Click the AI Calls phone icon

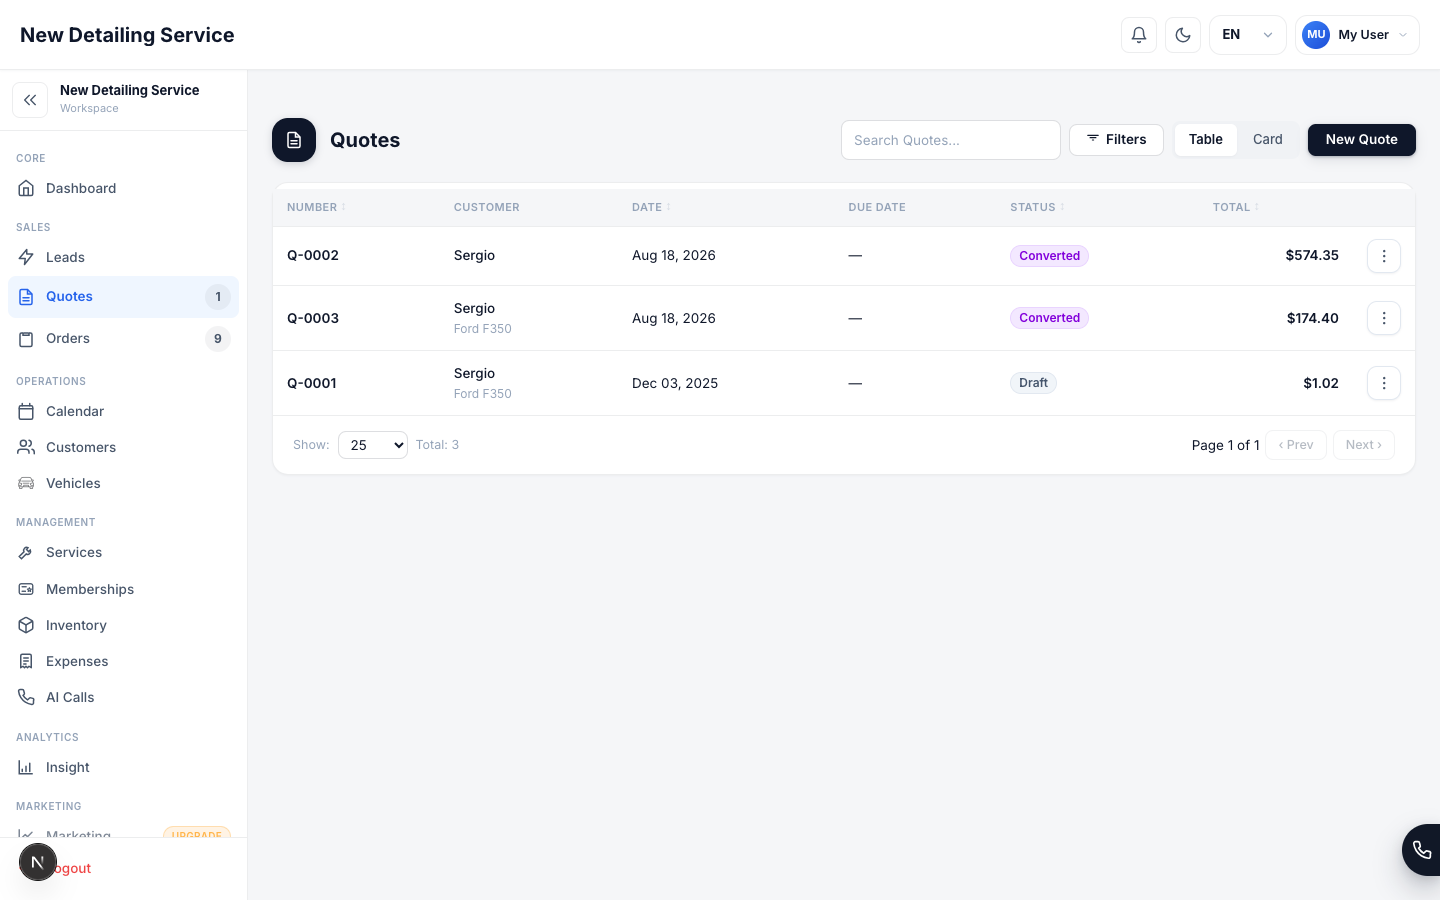(26, 697)
